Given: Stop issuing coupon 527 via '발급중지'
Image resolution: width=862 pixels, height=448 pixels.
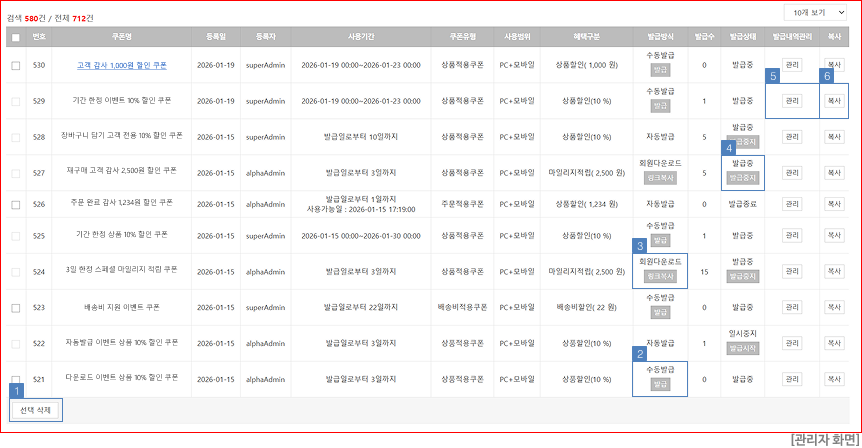Looking at the screenshot, I should coord(742,177).
